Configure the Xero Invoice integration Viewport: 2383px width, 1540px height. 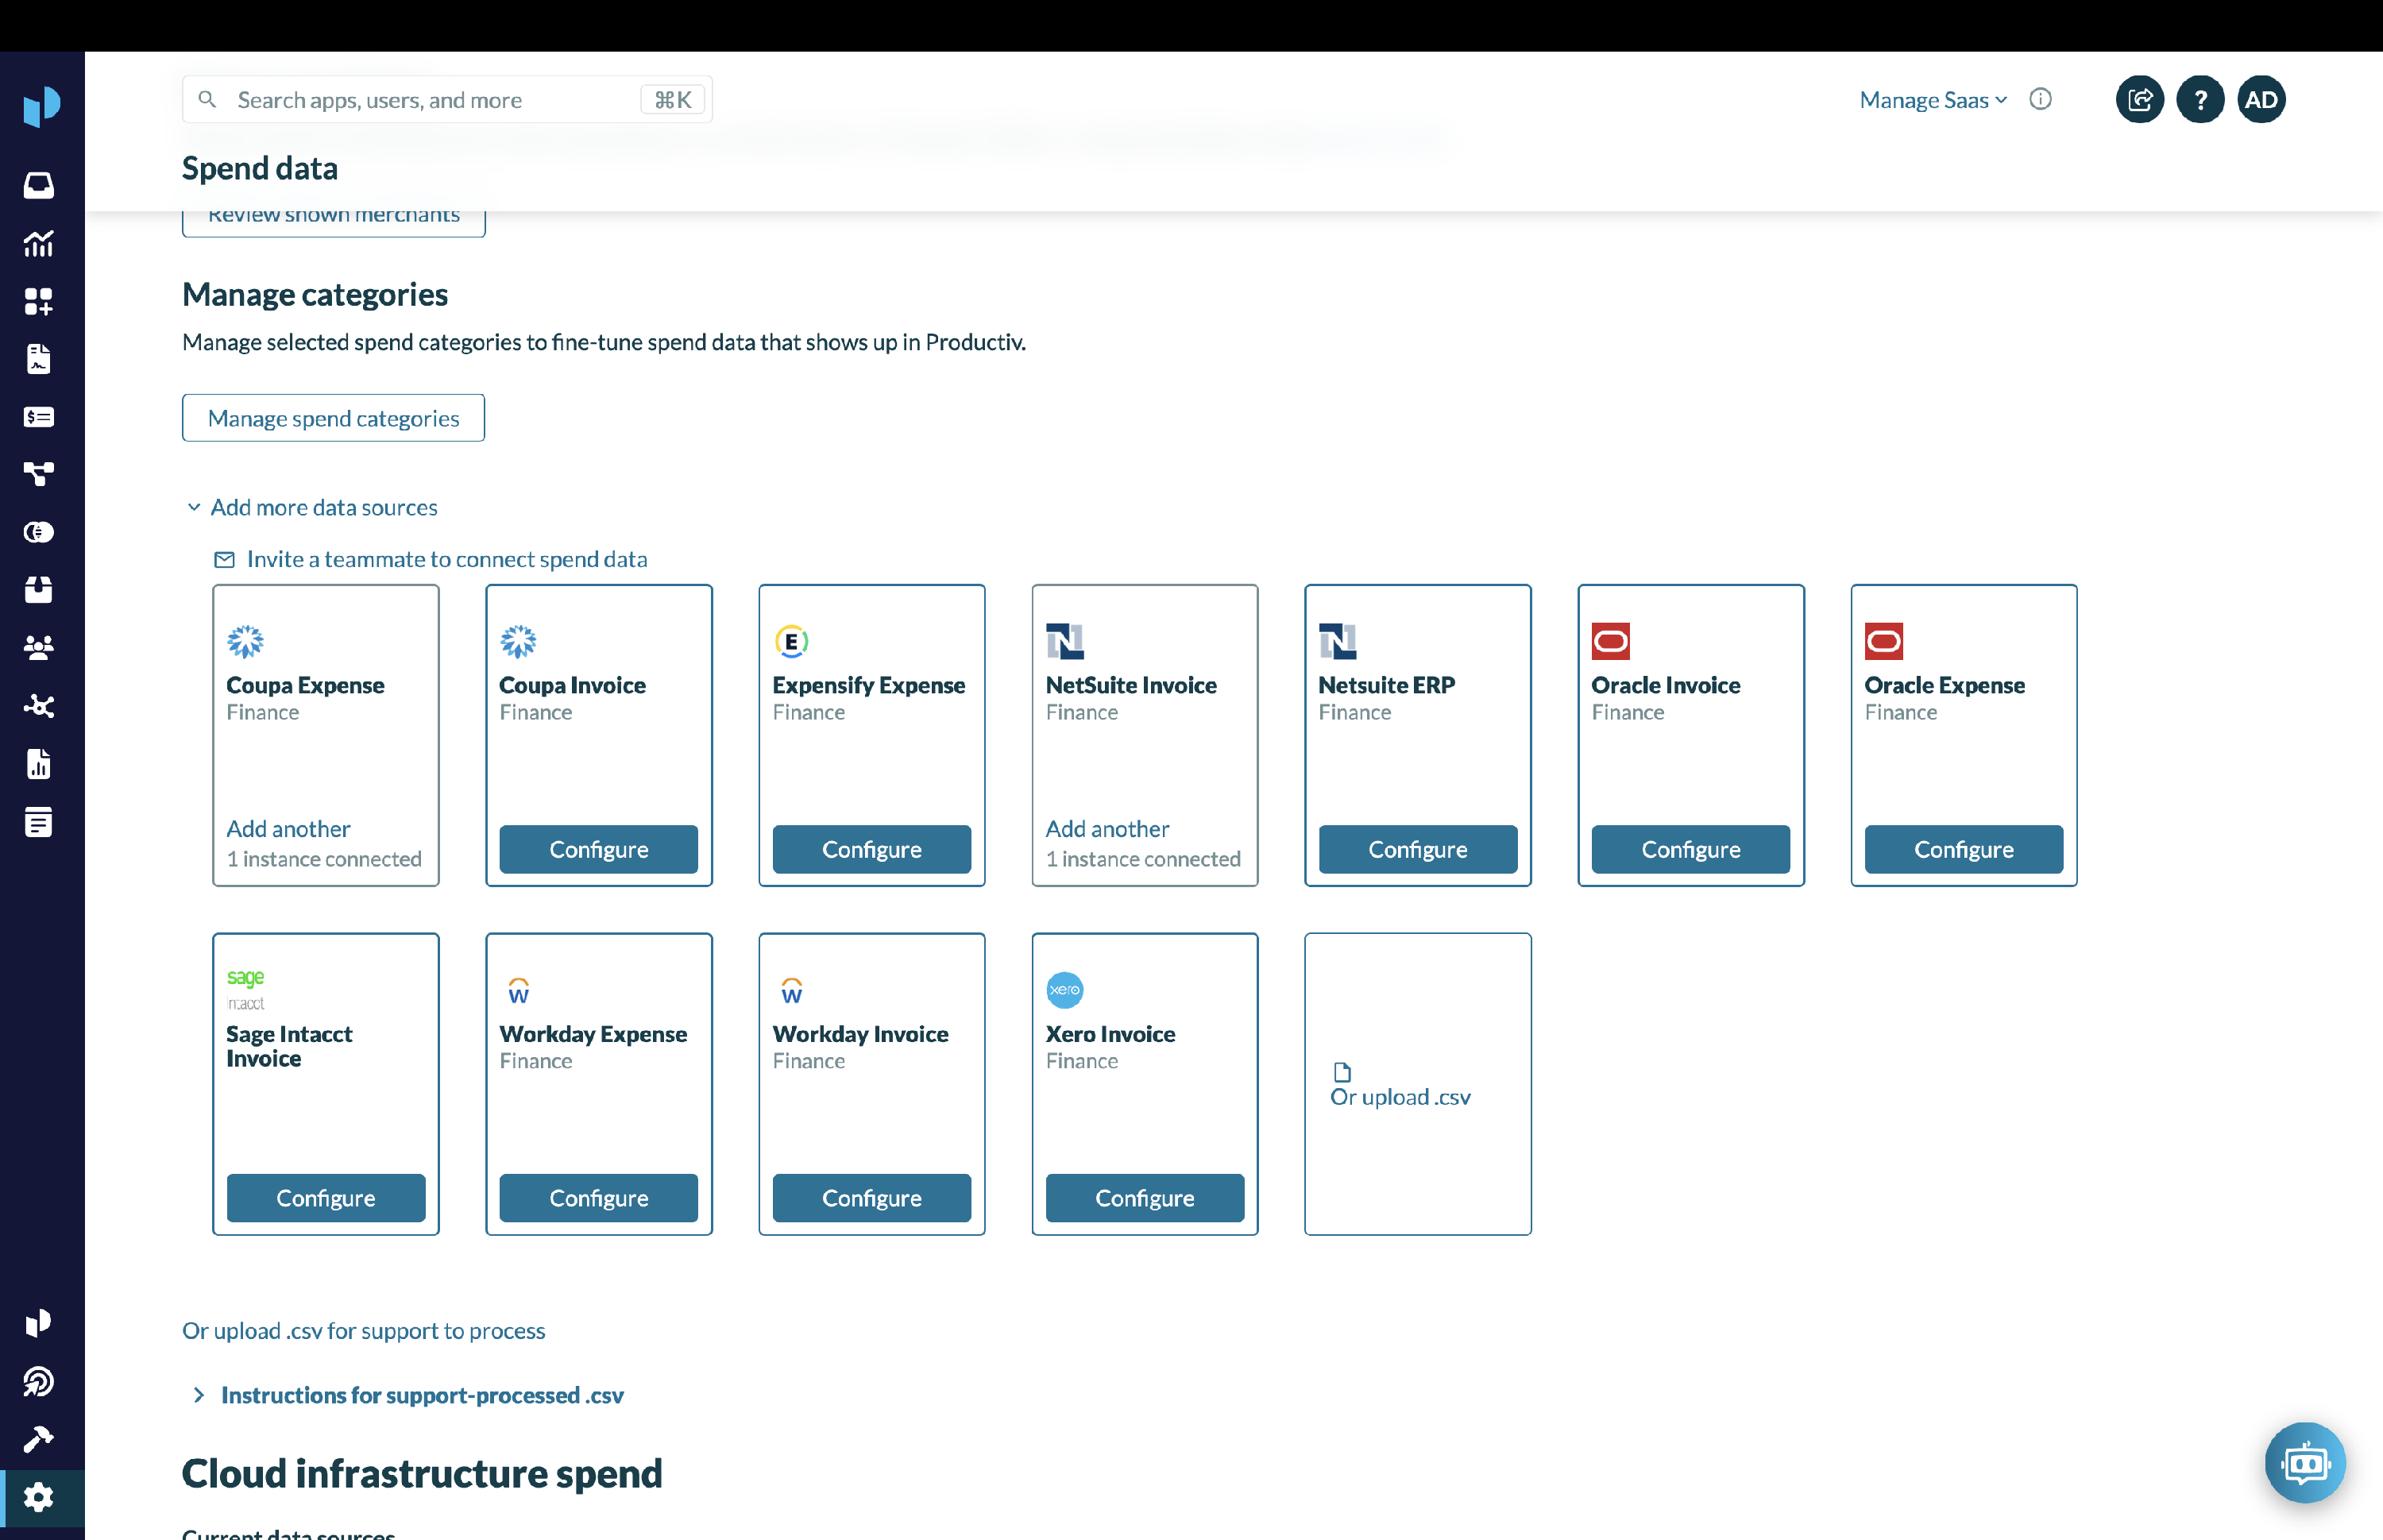click(x=1144, y=1198)
